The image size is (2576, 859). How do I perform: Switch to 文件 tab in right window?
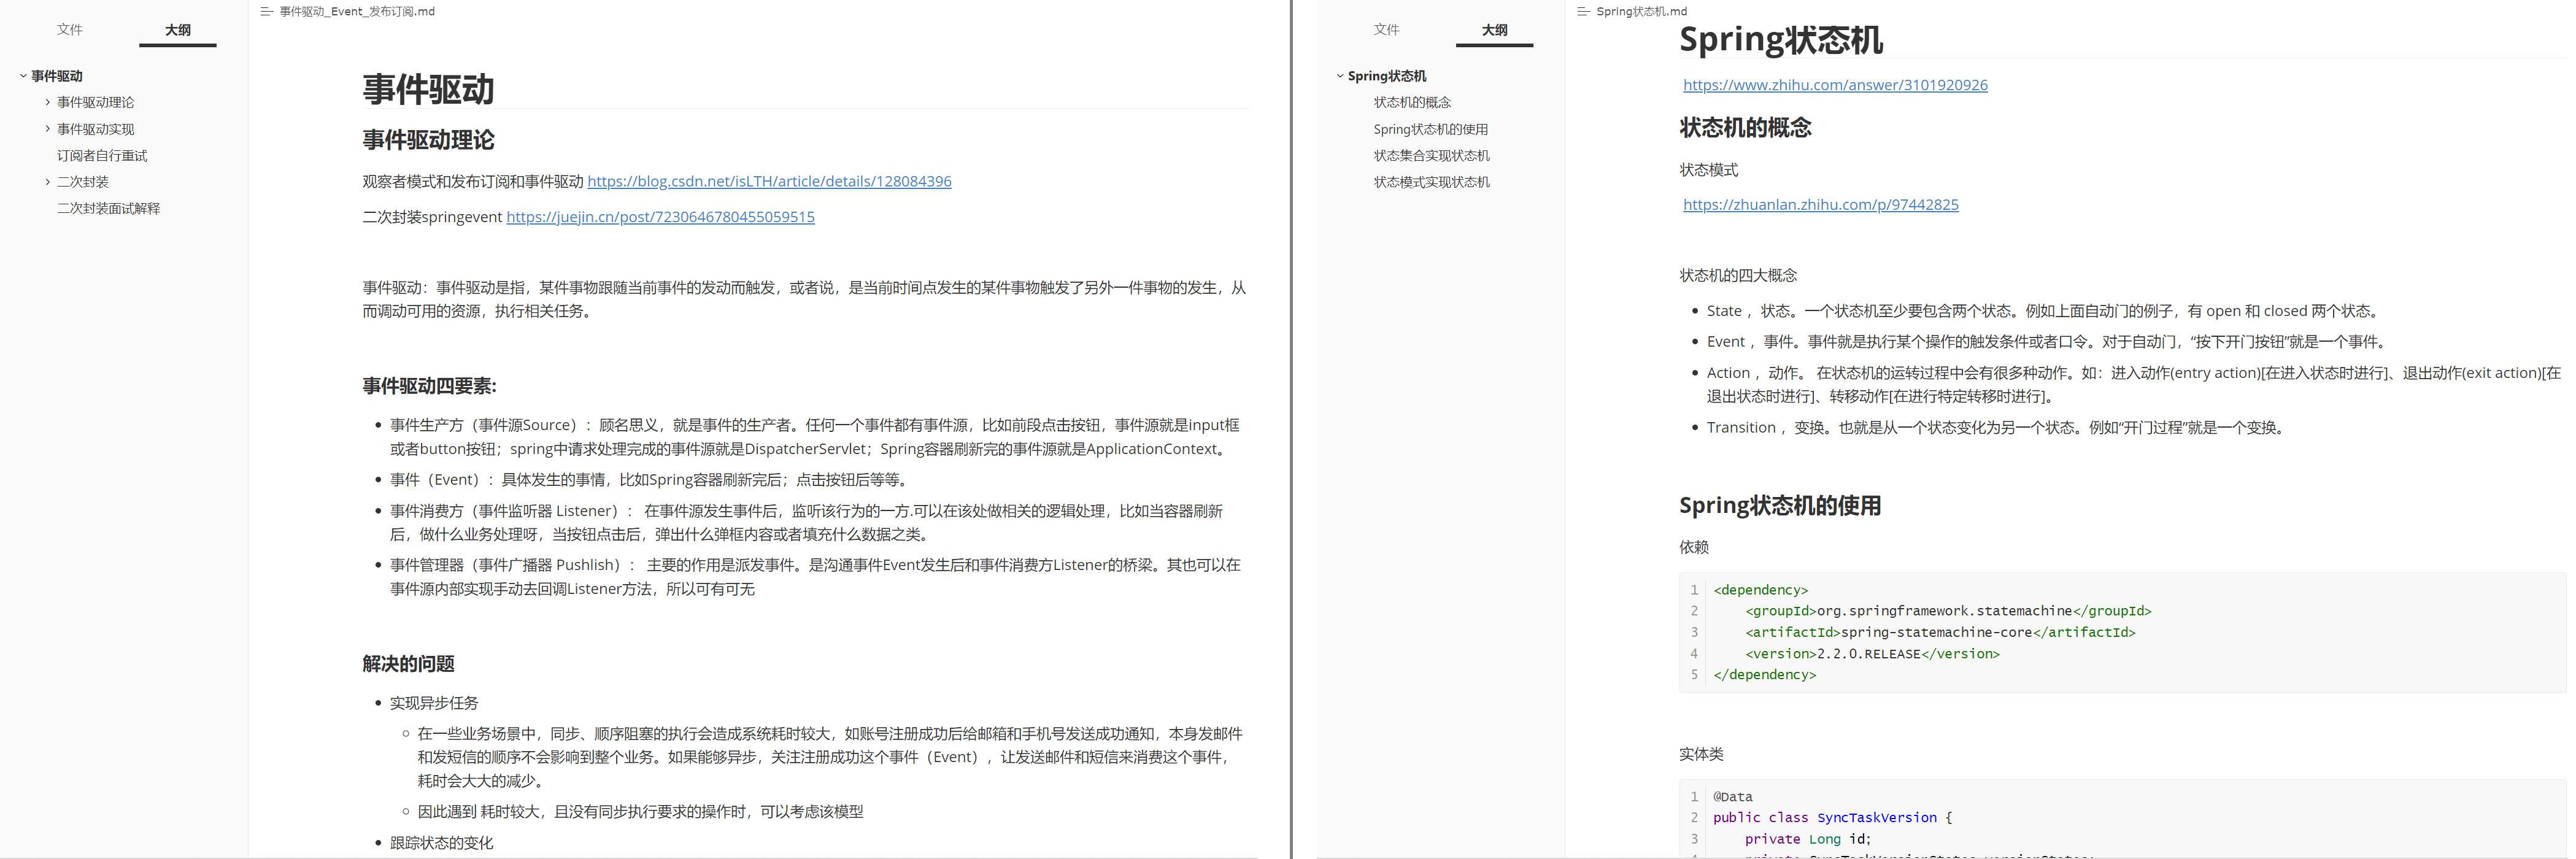coord(1386,30)
